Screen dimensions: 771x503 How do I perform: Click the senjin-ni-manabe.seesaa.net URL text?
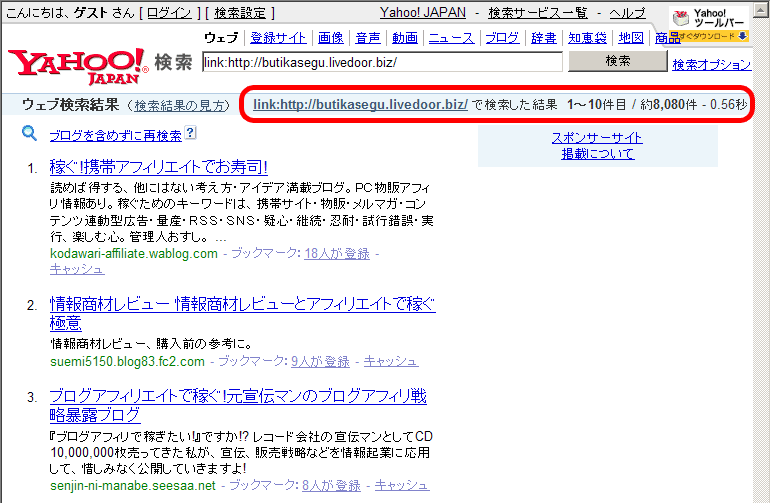coord(133,486)
